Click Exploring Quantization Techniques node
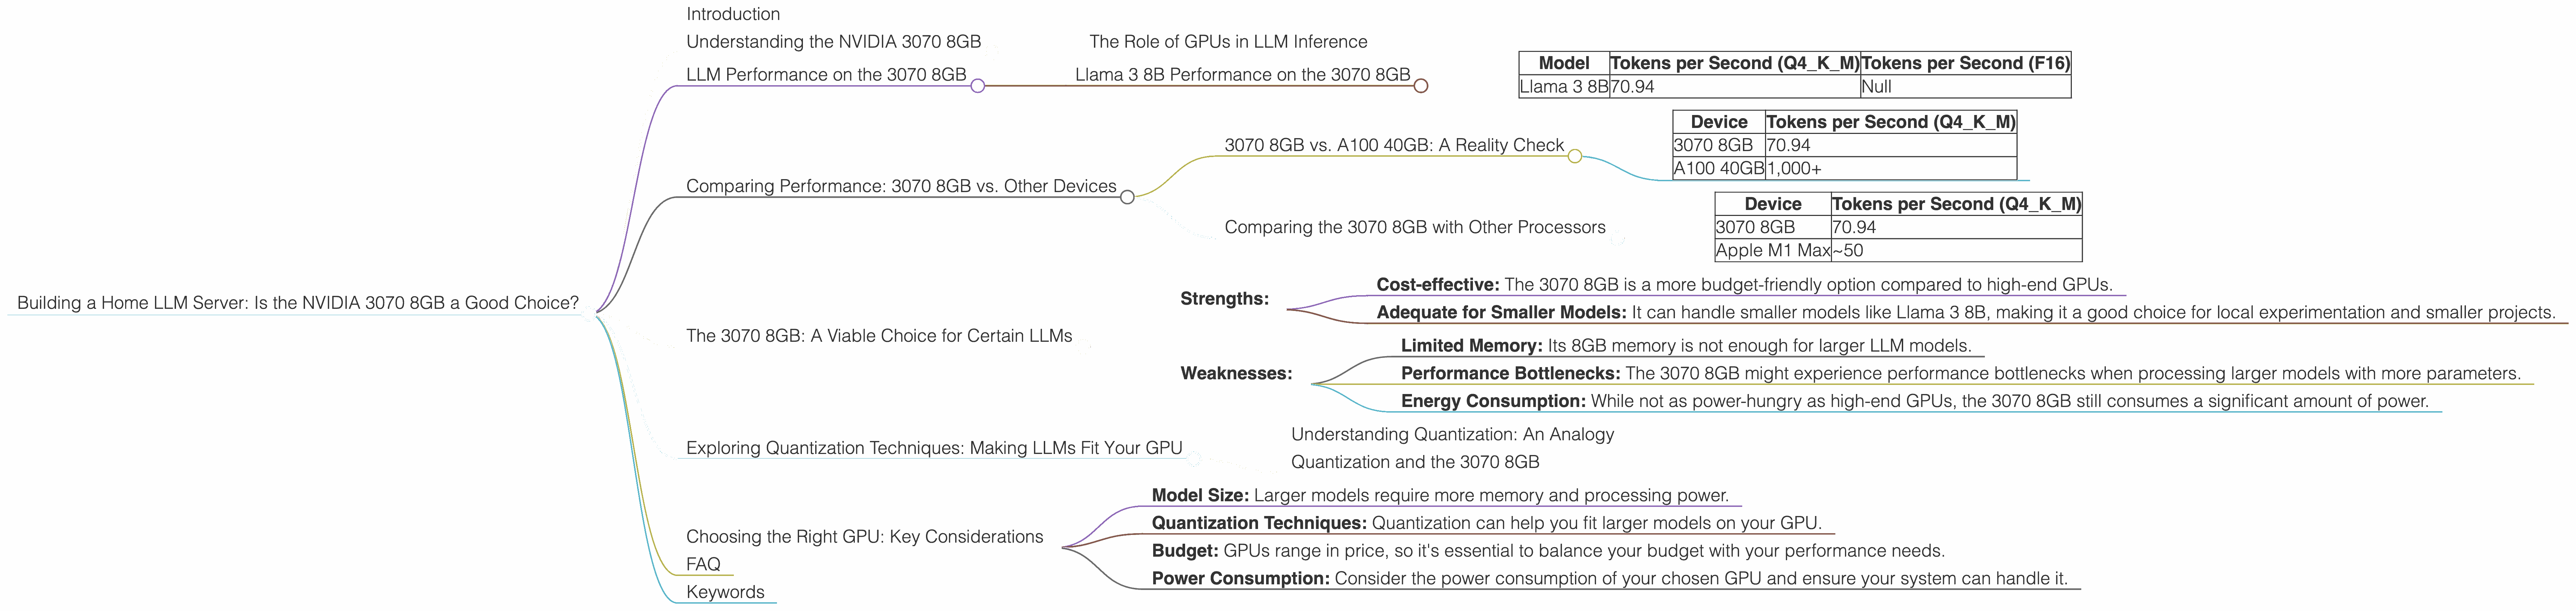This screenshot has width=2576, height=611. coord(933,448)
